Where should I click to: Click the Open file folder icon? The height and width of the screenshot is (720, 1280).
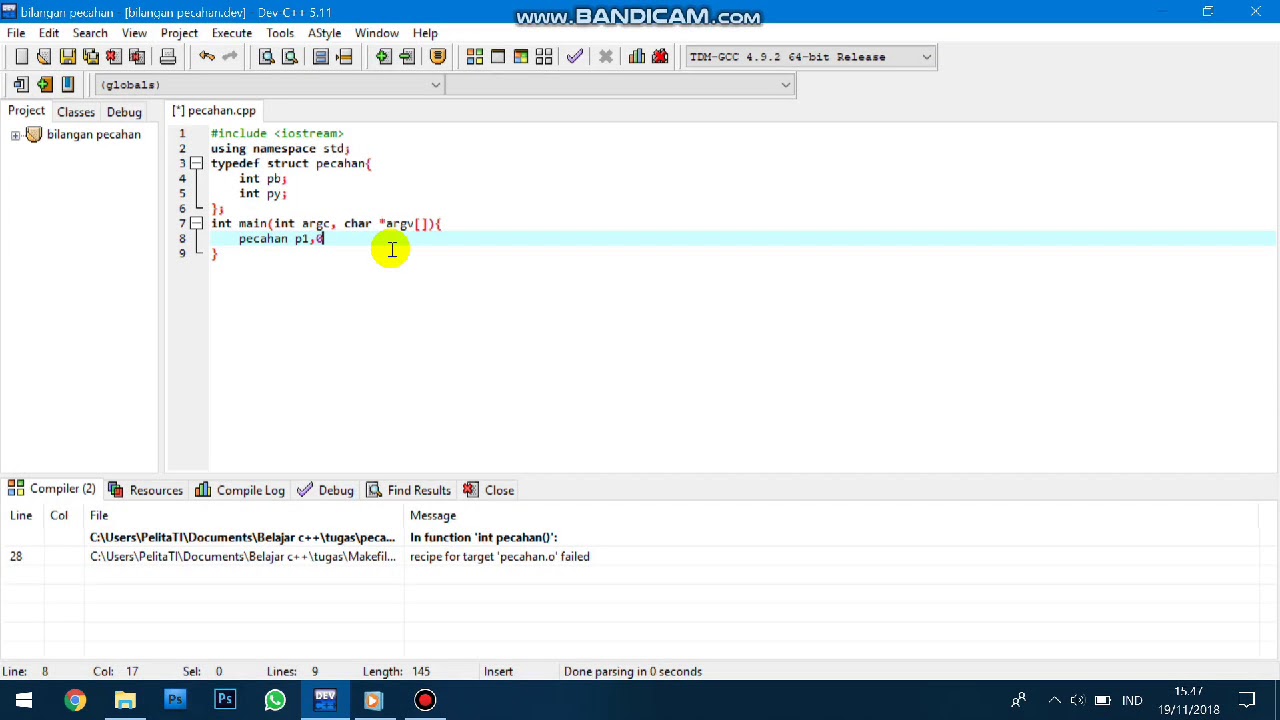tap(44, 57)
